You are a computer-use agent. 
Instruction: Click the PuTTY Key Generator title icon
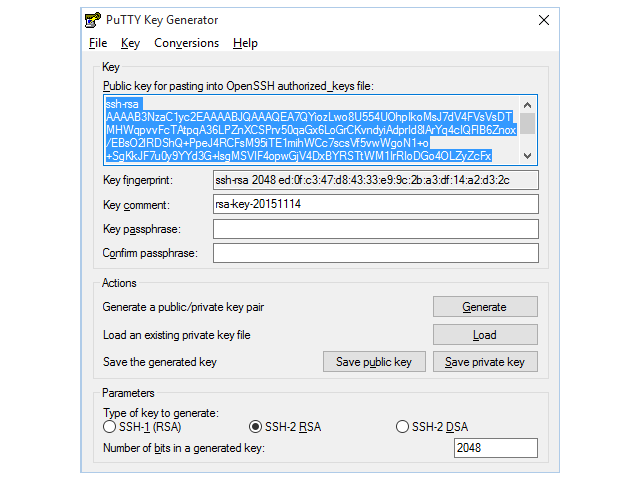93,20
